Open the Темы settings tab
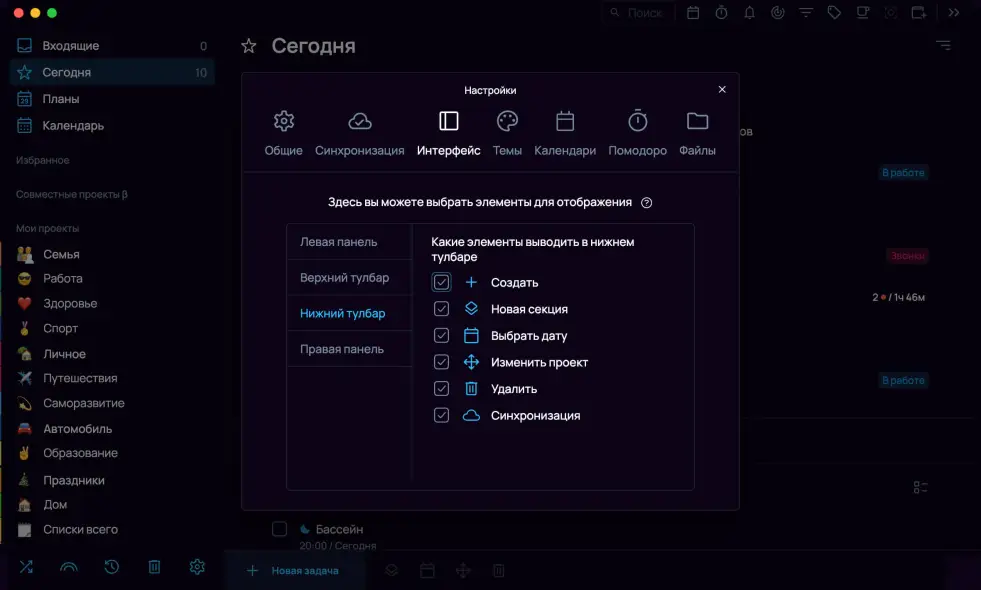The height and width of the screenshot is (590, 981). tap(507, 134)
